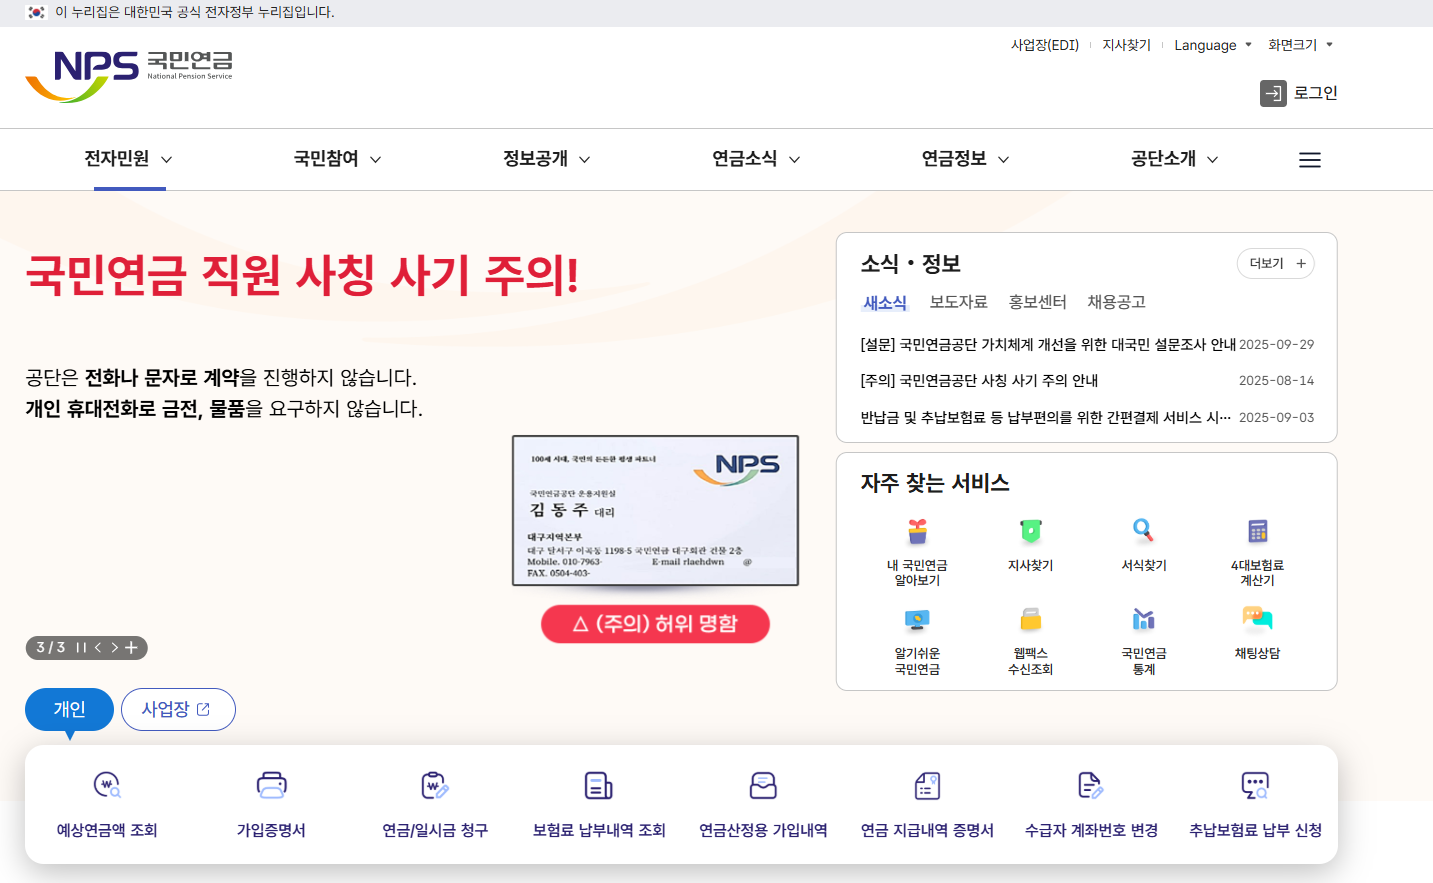Click the 국민연금 직원 사칭 사기 주의! headline
Viewport: 1433px width, 883px height.
(302, 275)
